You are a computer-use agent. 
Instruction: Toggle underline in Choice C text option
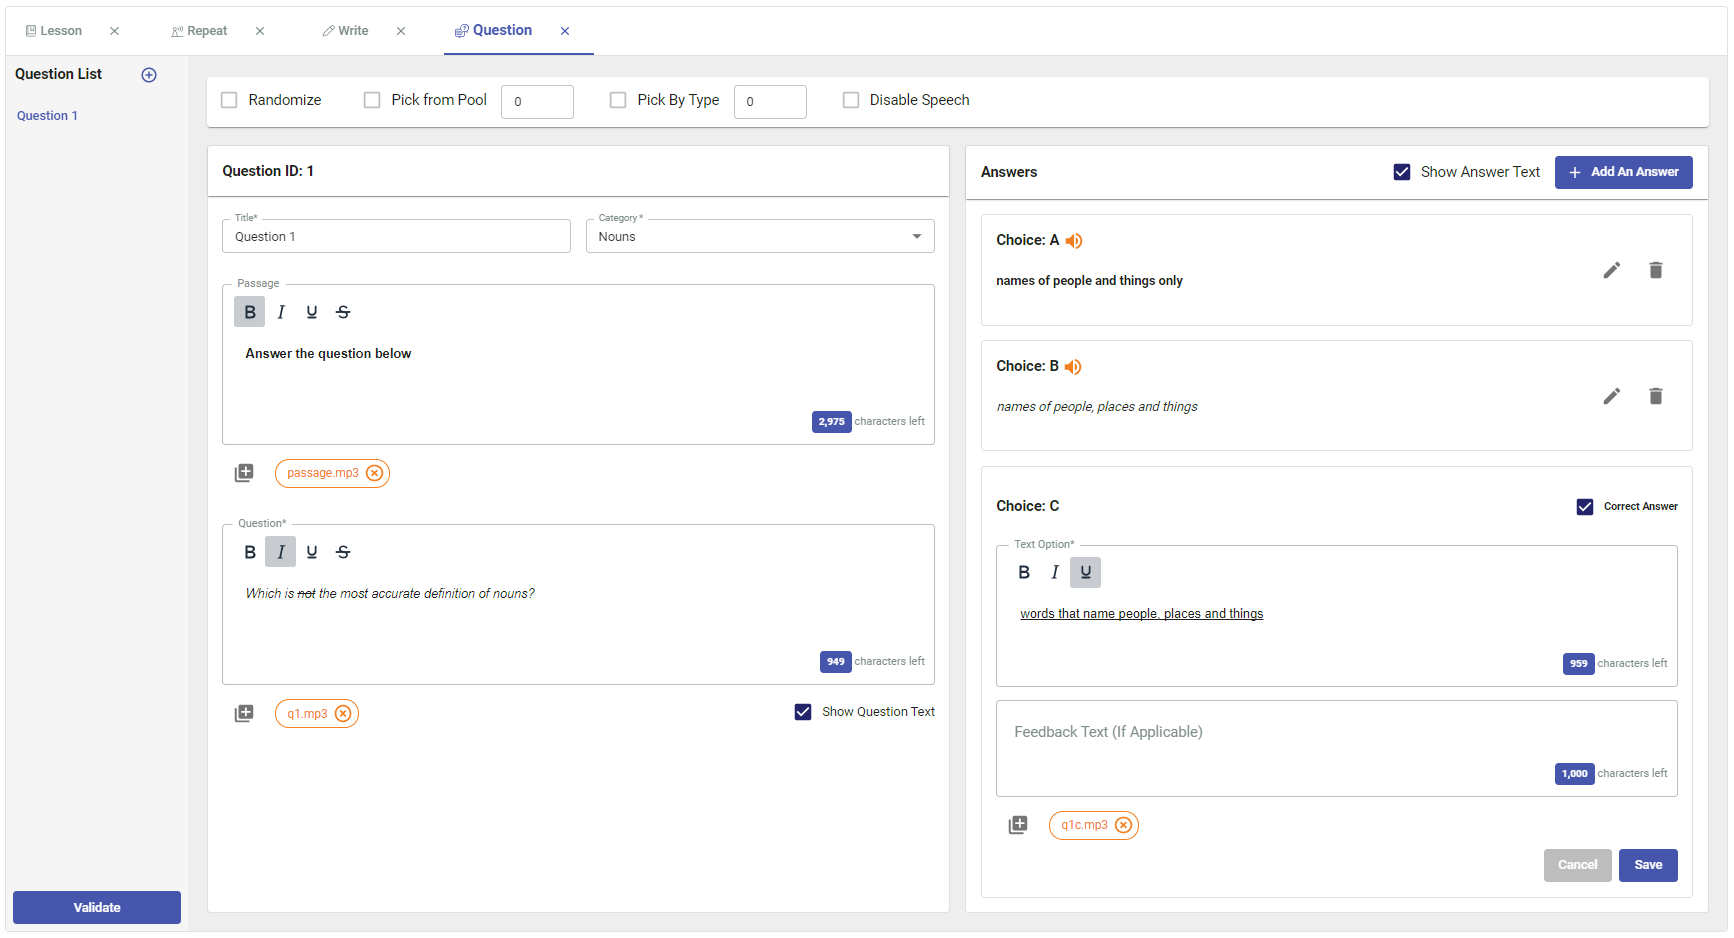1085,572
